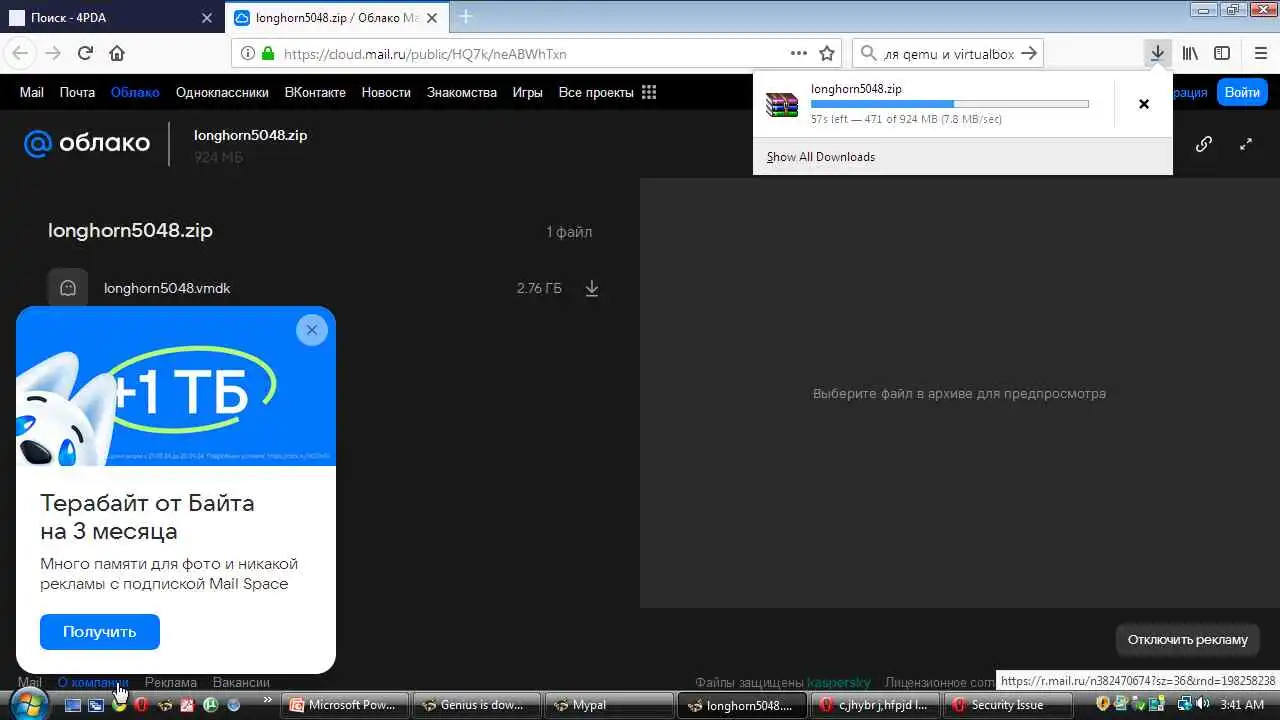
Task: Open the page actions three-dot menu
Action: [799, 53]
